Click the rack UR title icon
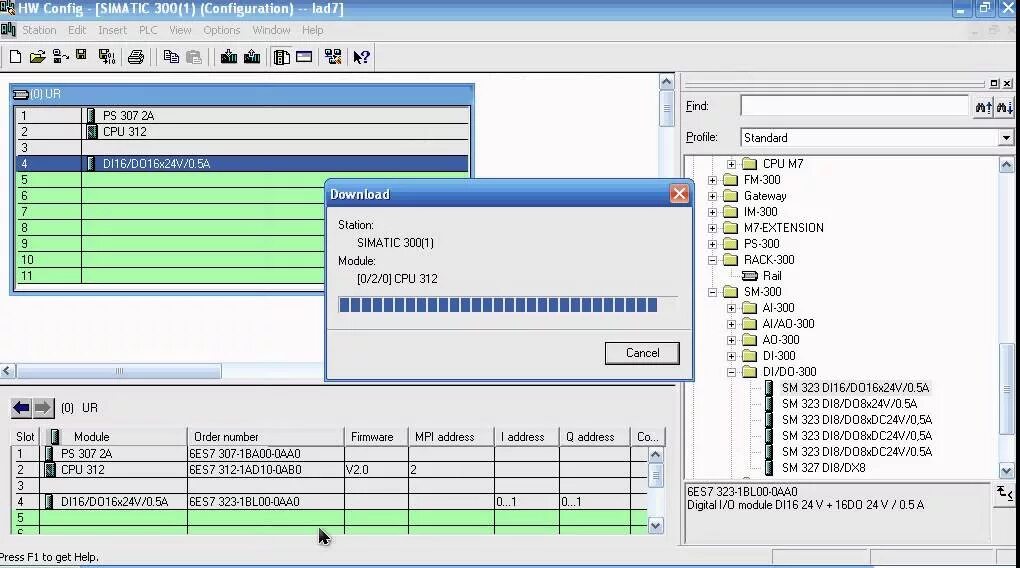This screenshot has width=1020, height=568. tap(21, 94)
